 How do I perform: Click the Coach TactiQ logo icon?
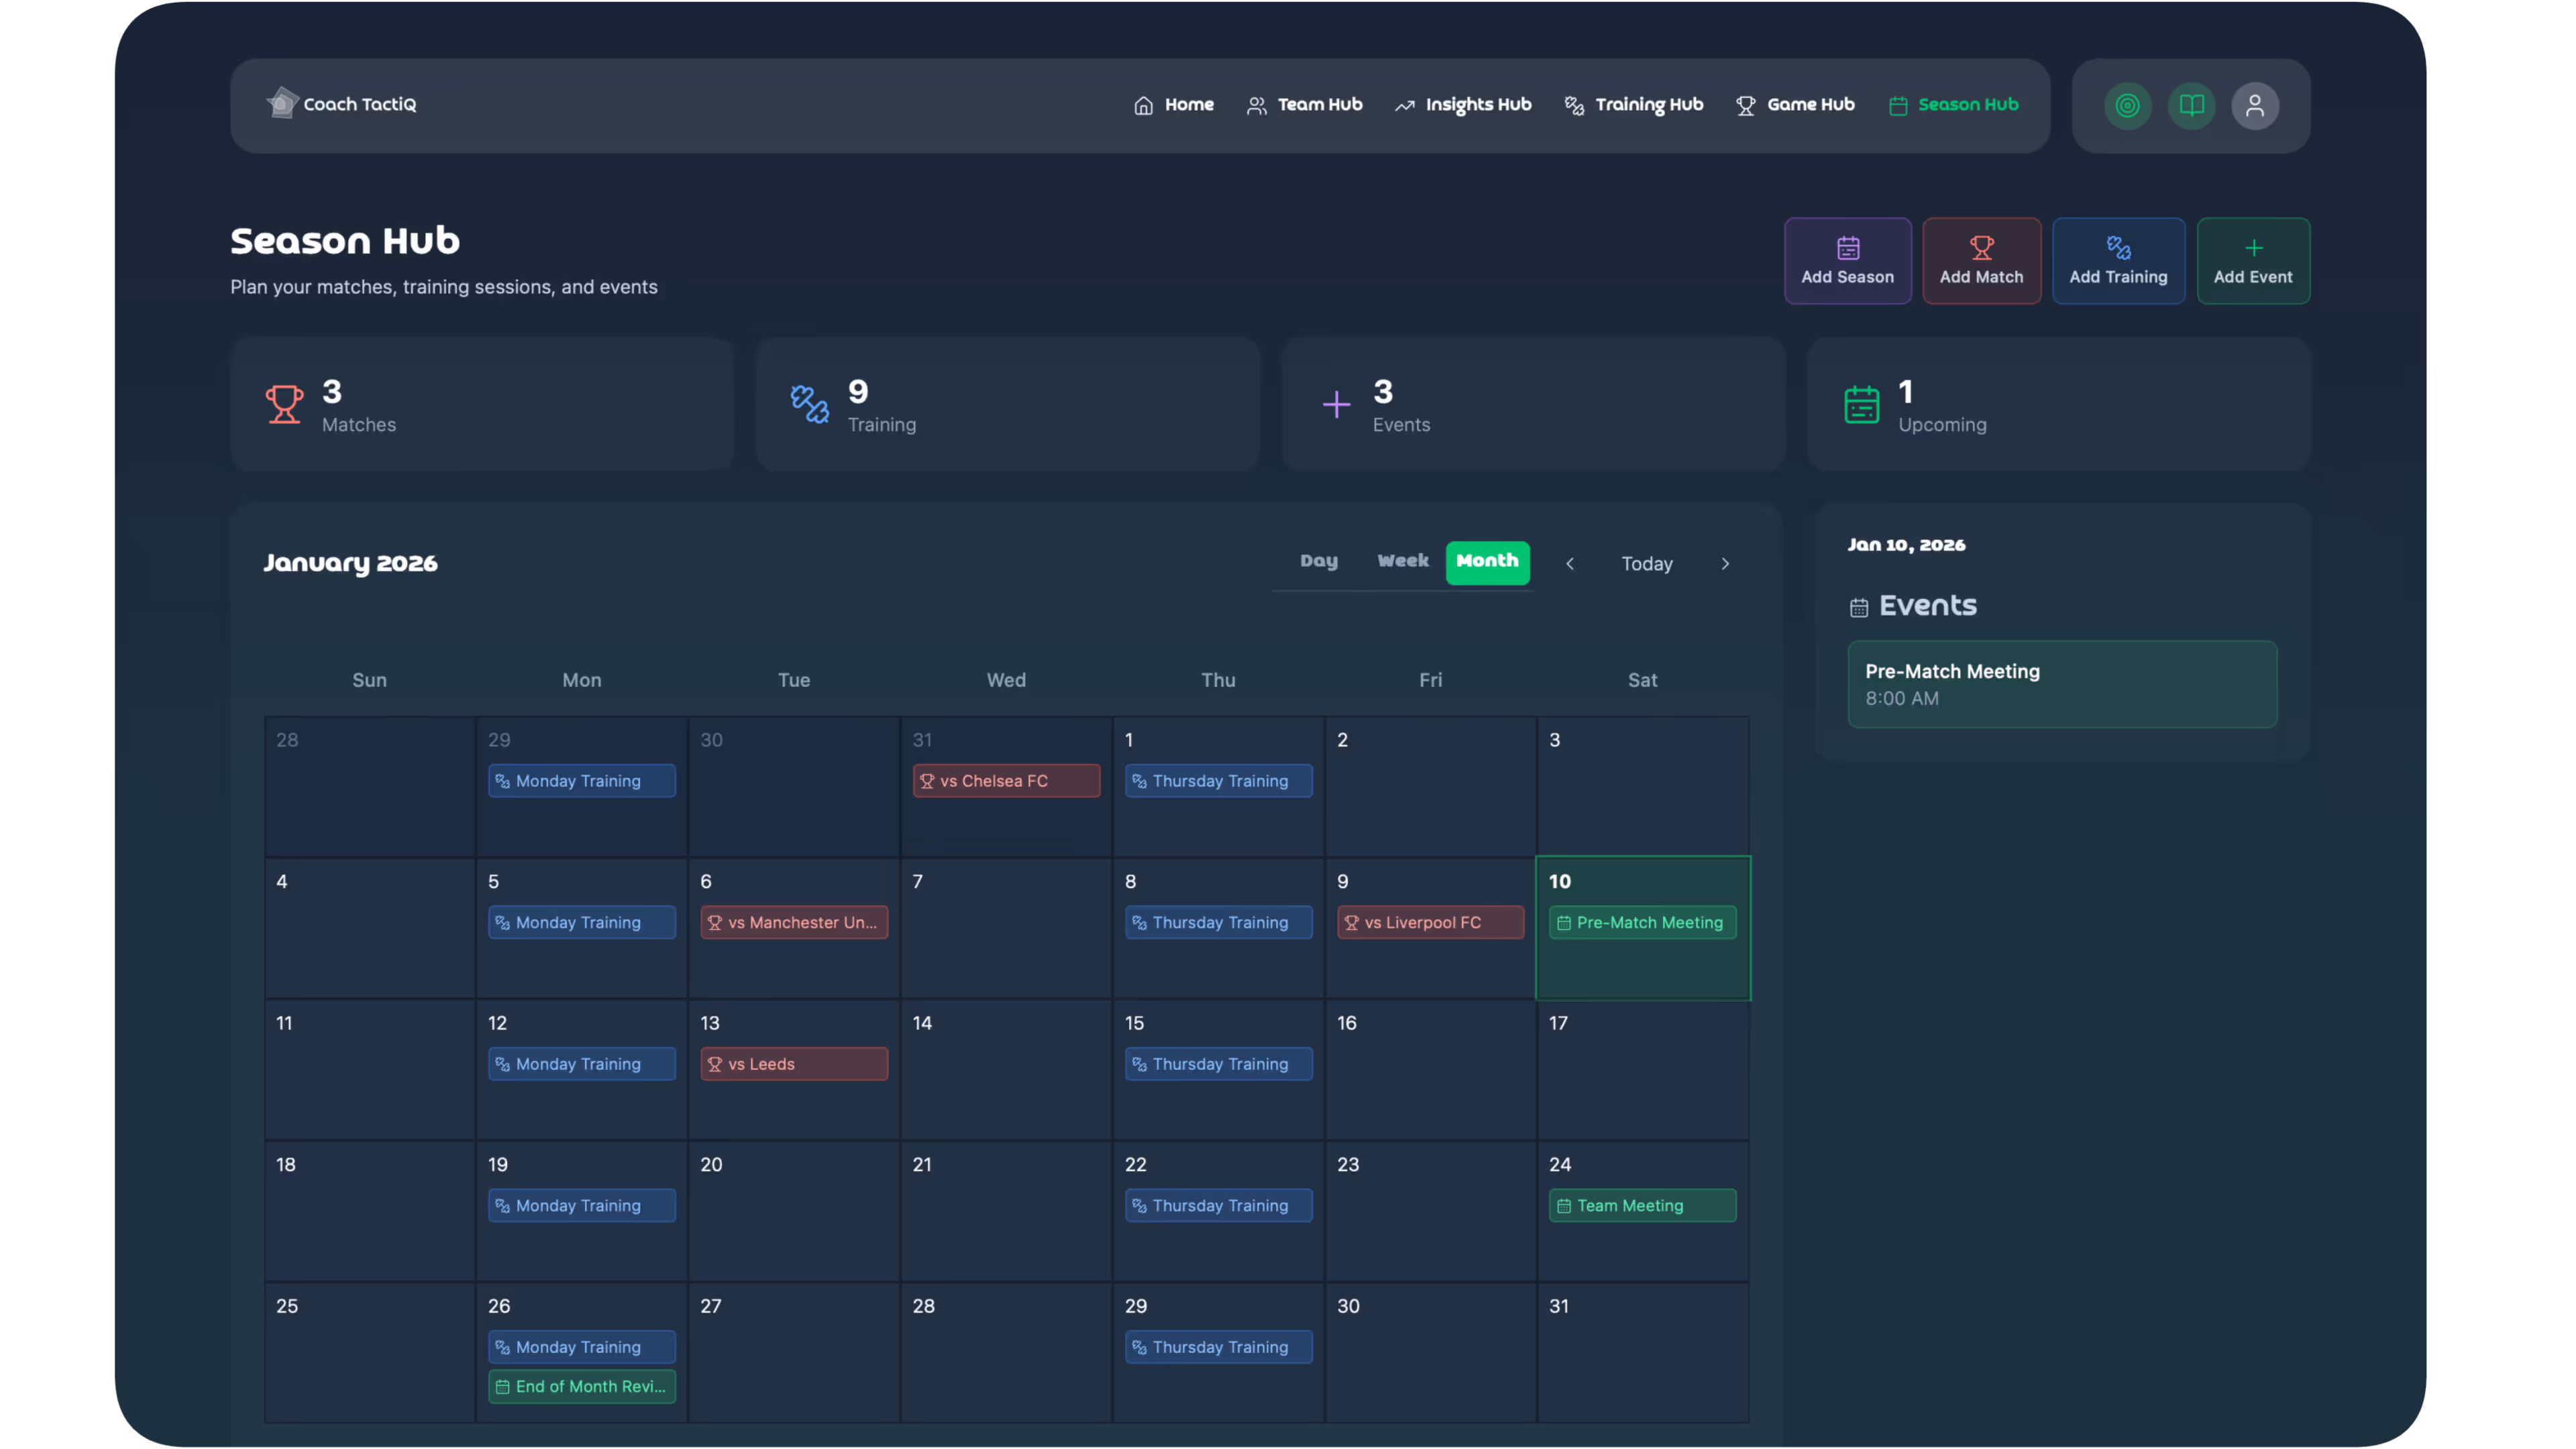(x=282, y=103)
